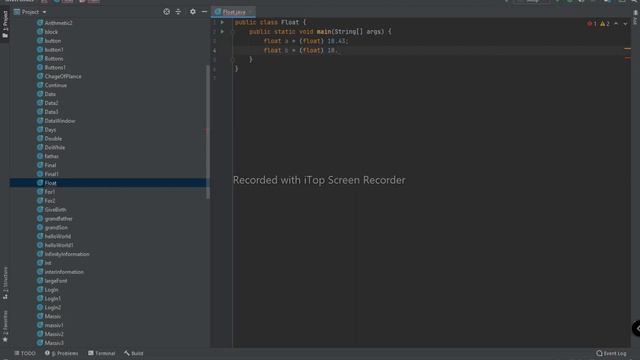Open the Favorites tool window side tab

pyautogui.click(x=5, y=326)
